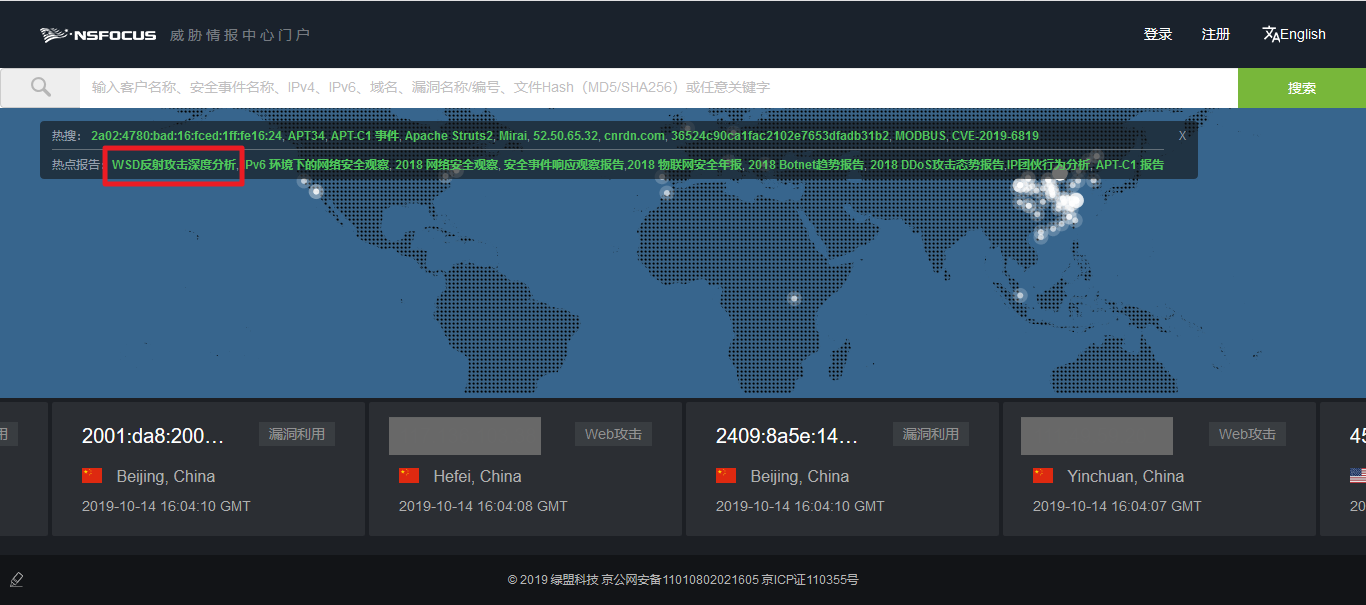
Task: Click the China flag on Hefei card
Action: click(x=409, y=476)
